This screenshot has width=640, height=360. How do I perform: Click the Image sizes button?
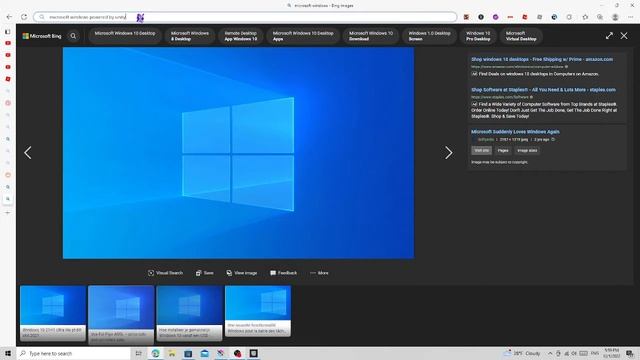[527, 151]
